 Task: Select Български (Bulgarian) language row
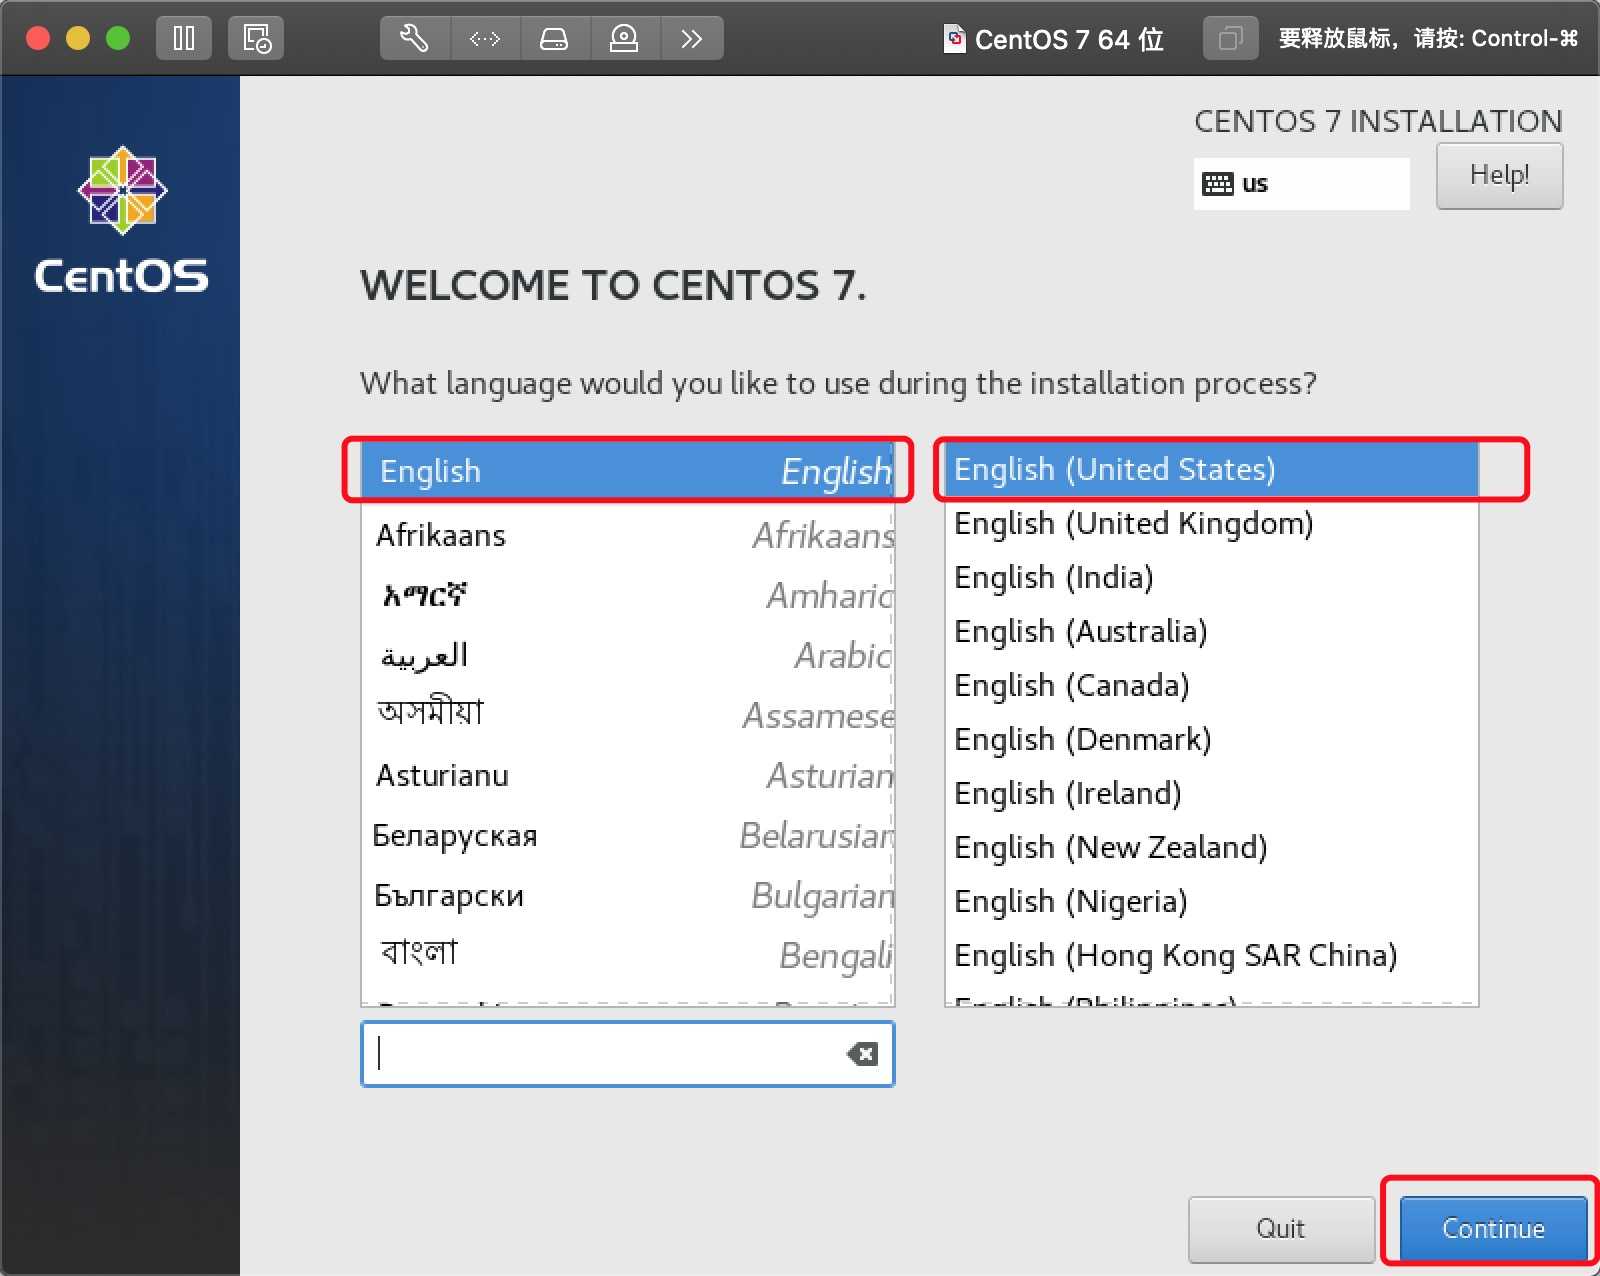[x=628, y=895]
